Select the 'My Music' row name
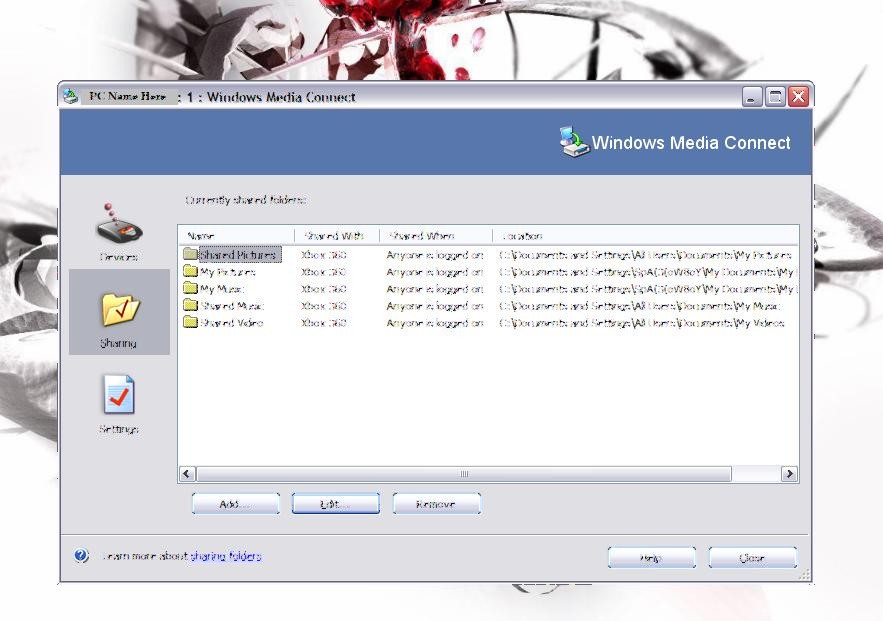The height and width of the screenshot is (621, 883). click(x=222, y=289)
